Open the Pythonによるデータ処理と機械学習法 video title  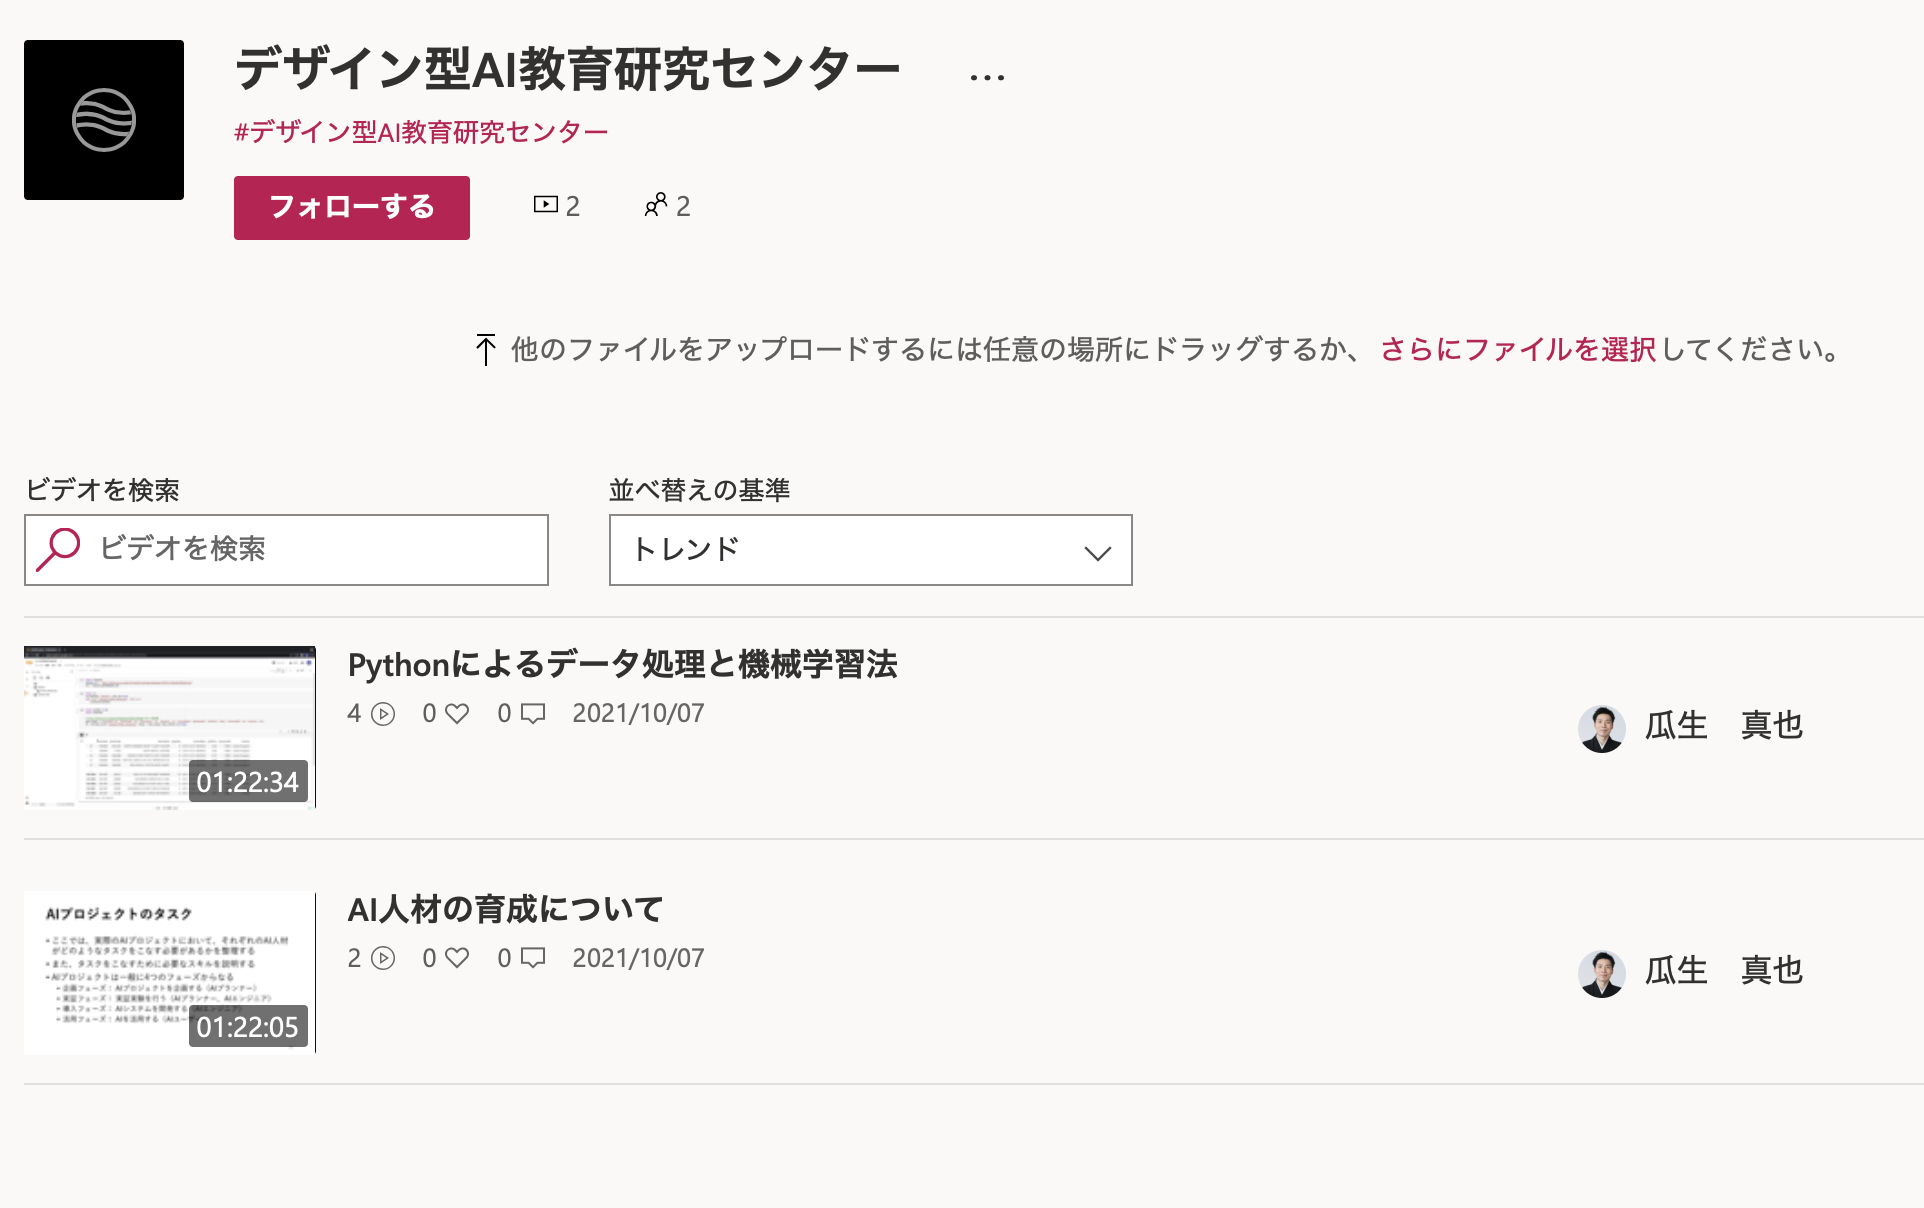coord(622,665)
